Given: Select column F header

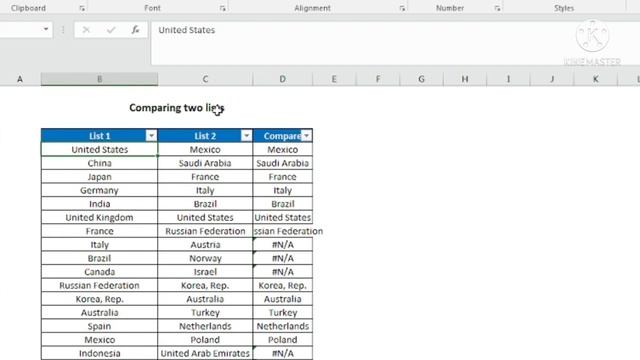Looking at the screenshot, I should (378, 79).
